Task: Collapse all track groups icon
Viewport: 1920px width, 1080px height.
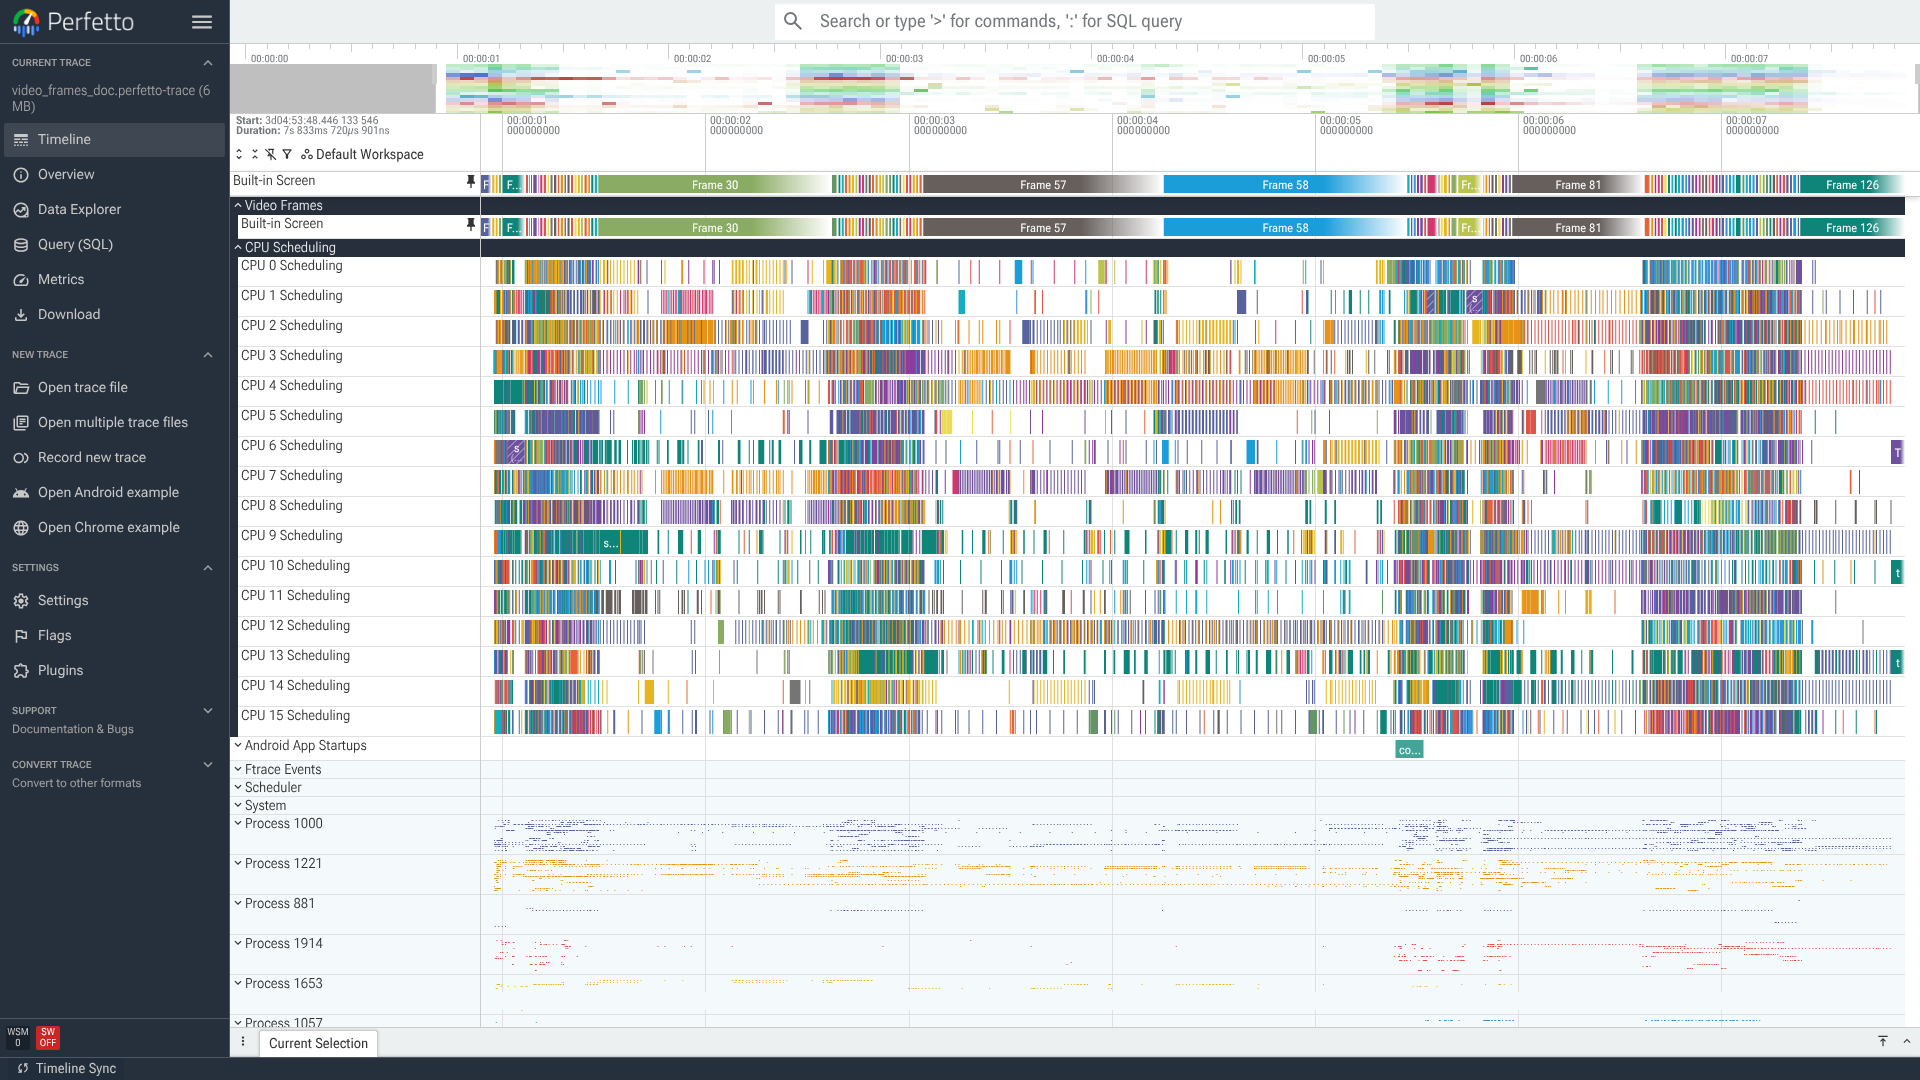Action: click(x=255, y=154)
